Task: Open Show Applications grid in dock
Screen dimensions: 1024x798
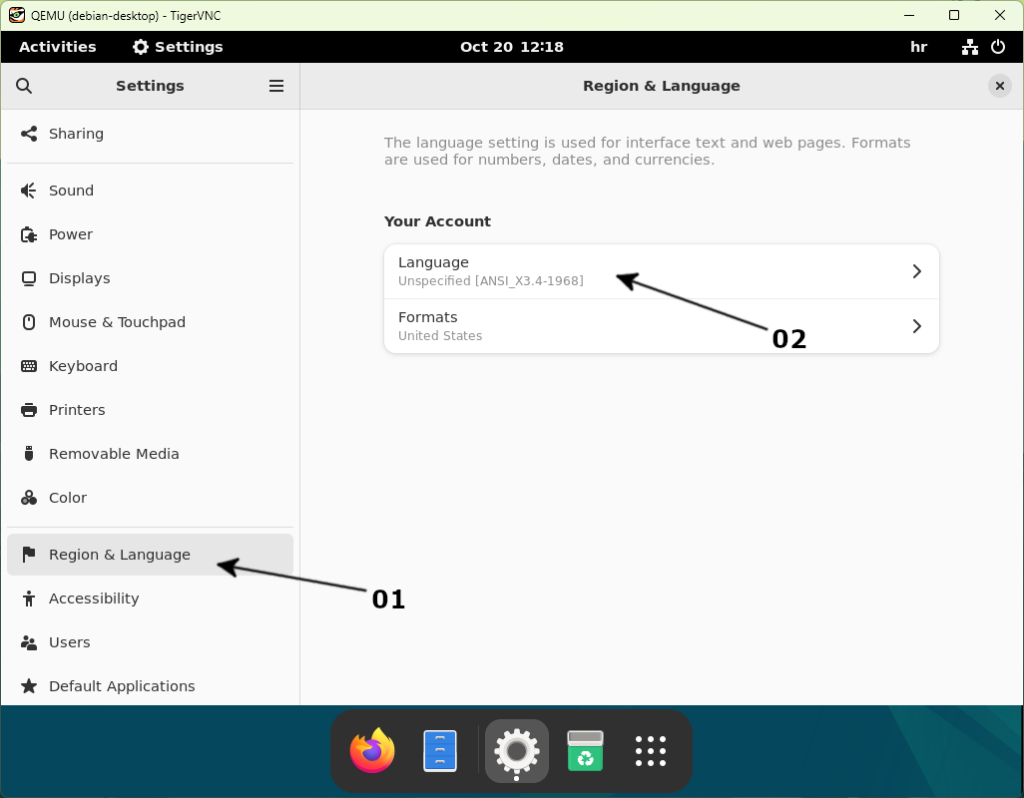Action: tap(651, 751)
